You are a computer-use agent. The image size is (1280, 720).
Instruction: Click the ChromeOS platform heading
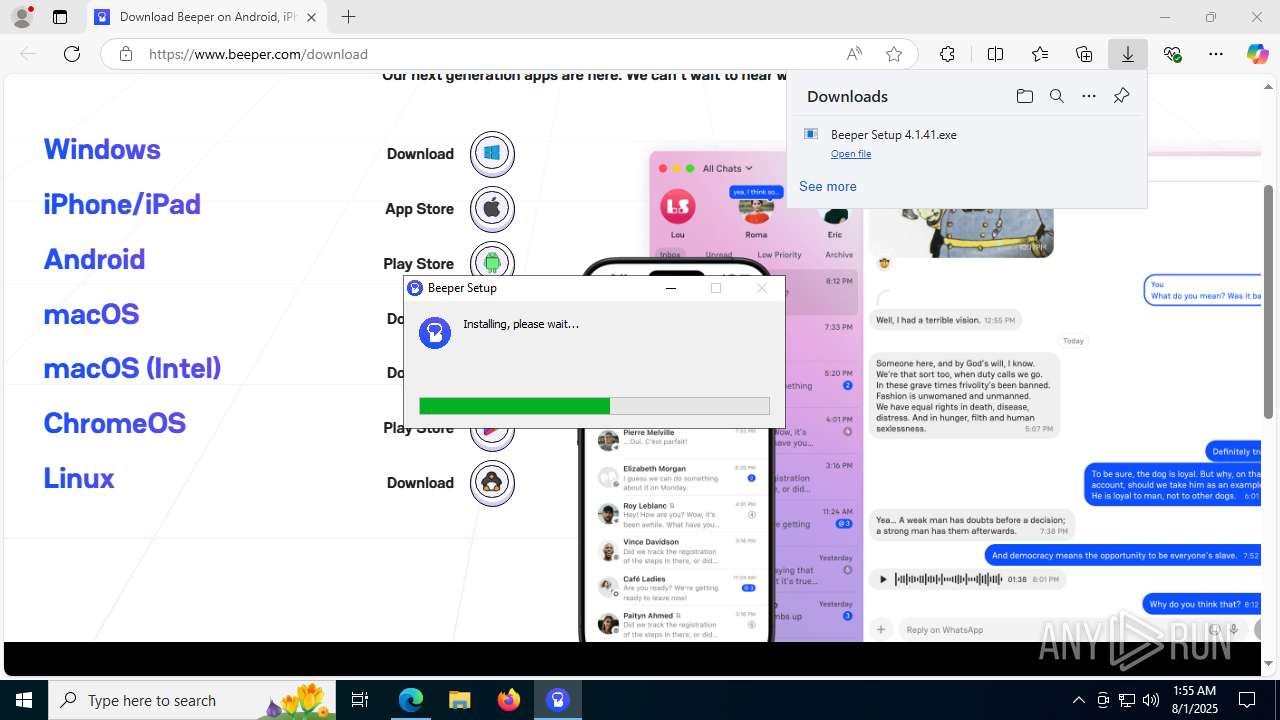(115, 423)
